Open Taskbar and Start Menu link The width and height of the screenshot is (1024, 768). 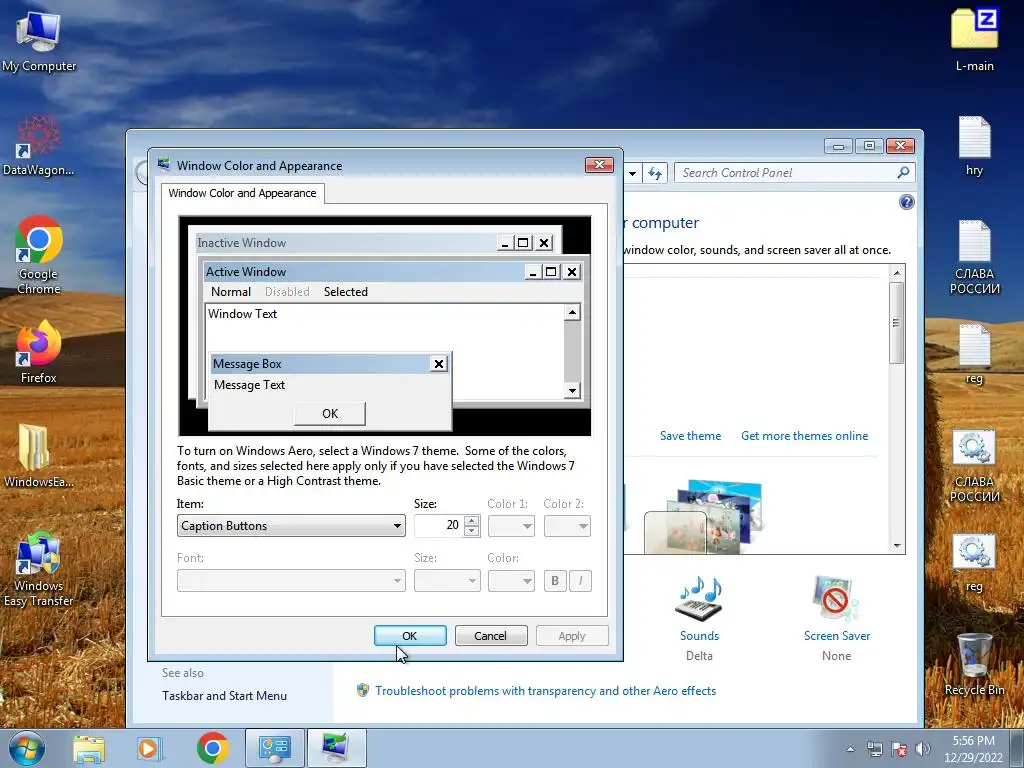pos(225,696)
